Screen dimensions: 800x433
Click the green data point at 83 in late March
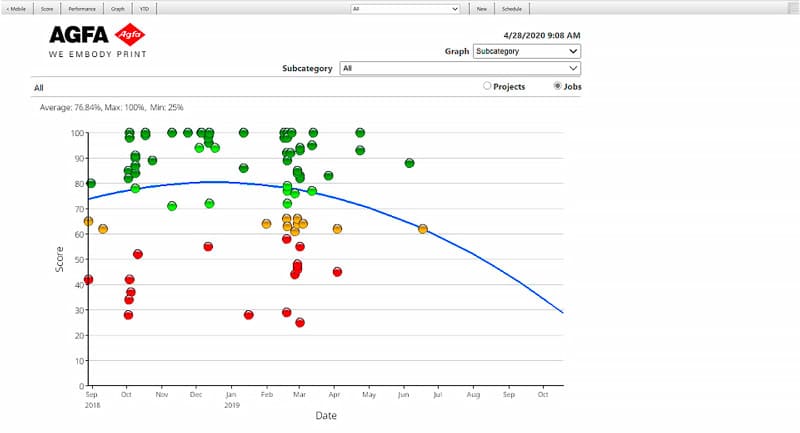click(329, 175)
